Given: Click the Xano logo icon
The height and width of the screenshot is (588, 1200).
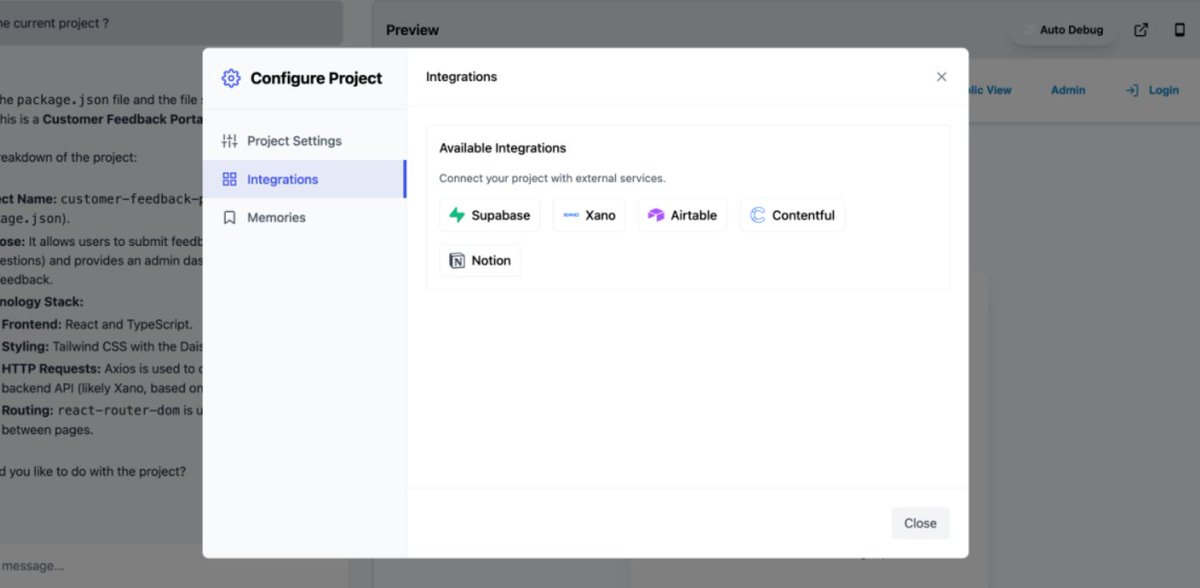Looking at the screenshot, I should pyautogui.click(x=571, y=215).
